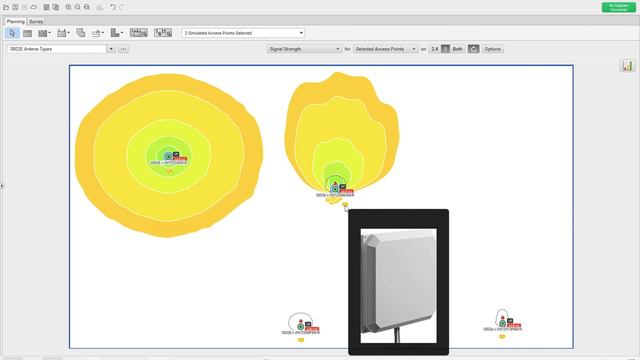Expand the left side panel arrow
The image size is (640, 360).
[x=2, y=186]
